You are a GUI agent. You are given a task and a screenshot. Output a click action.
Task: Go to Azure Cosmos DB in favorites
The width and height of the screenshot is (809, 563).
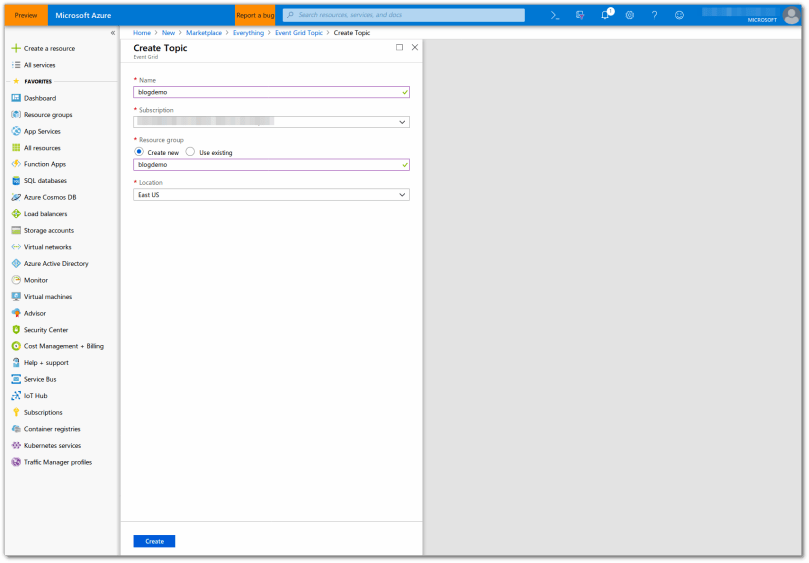tap(50, 197)
